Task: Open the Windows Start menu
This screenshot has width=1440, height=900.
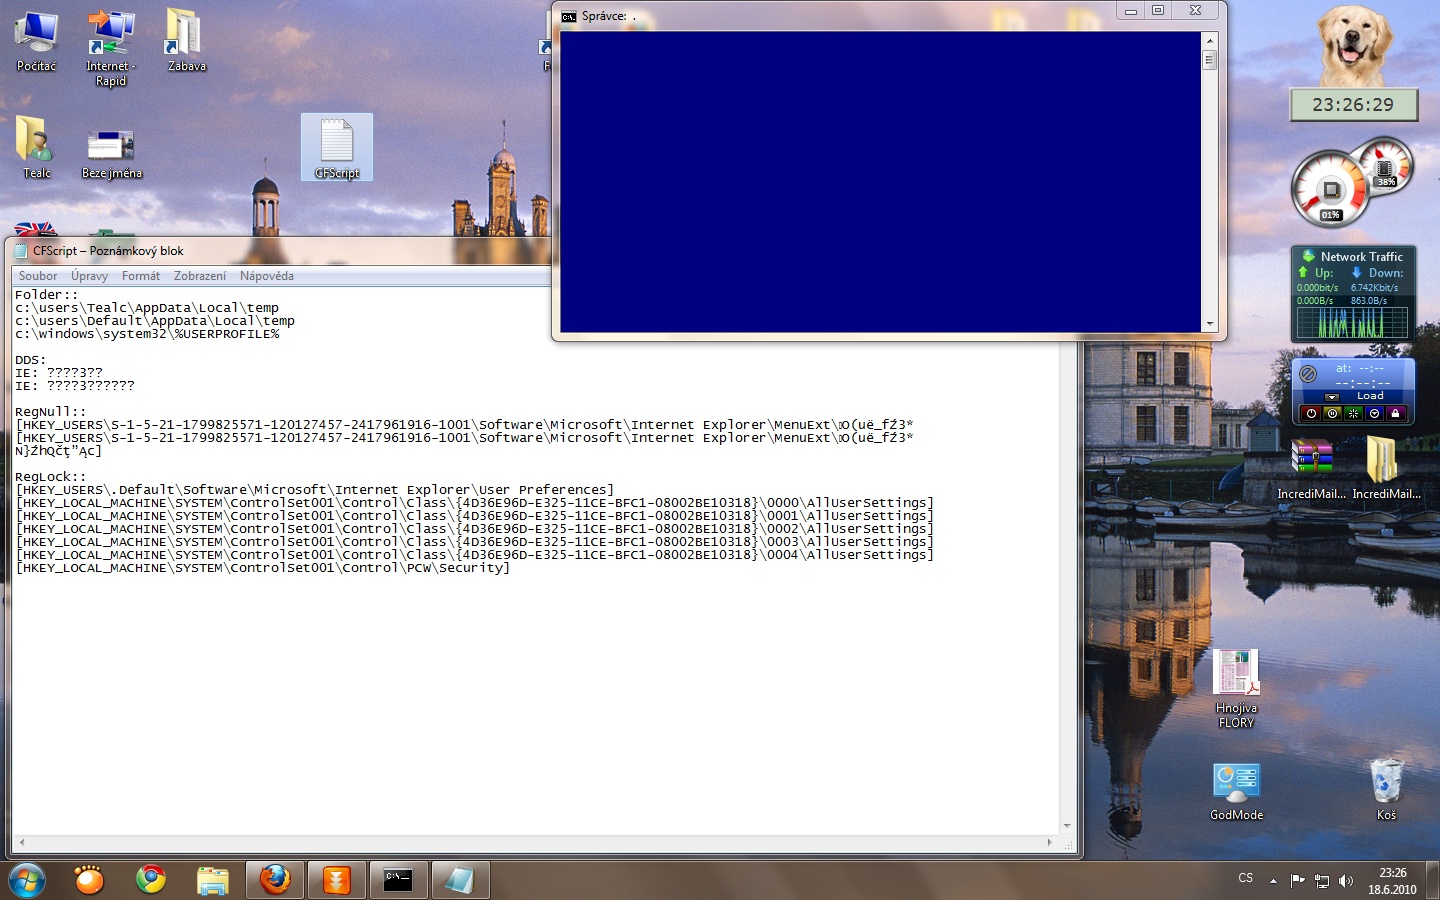Action: click(x=27, y=880)
